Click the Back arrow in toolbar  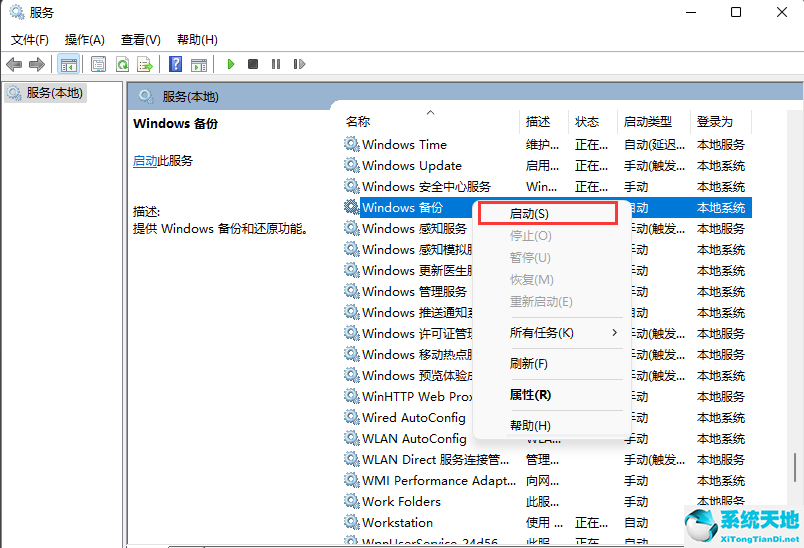14,64
